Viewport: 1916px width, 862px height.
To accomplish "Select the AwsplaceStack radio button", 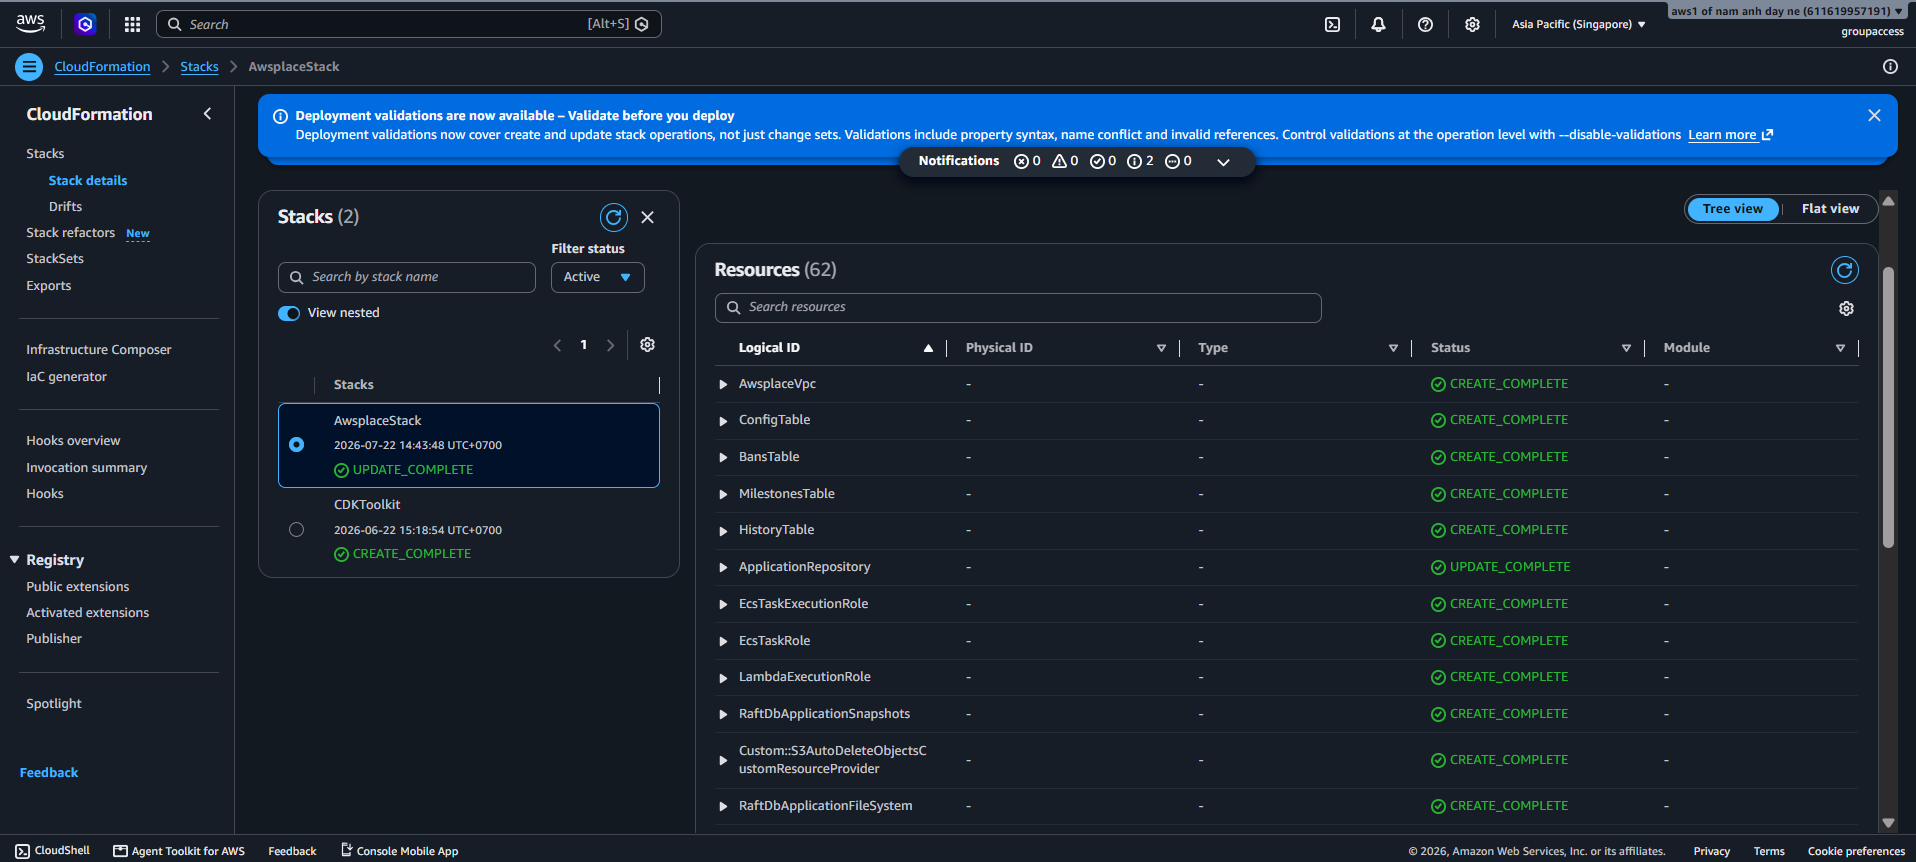I will click(296, 444).
